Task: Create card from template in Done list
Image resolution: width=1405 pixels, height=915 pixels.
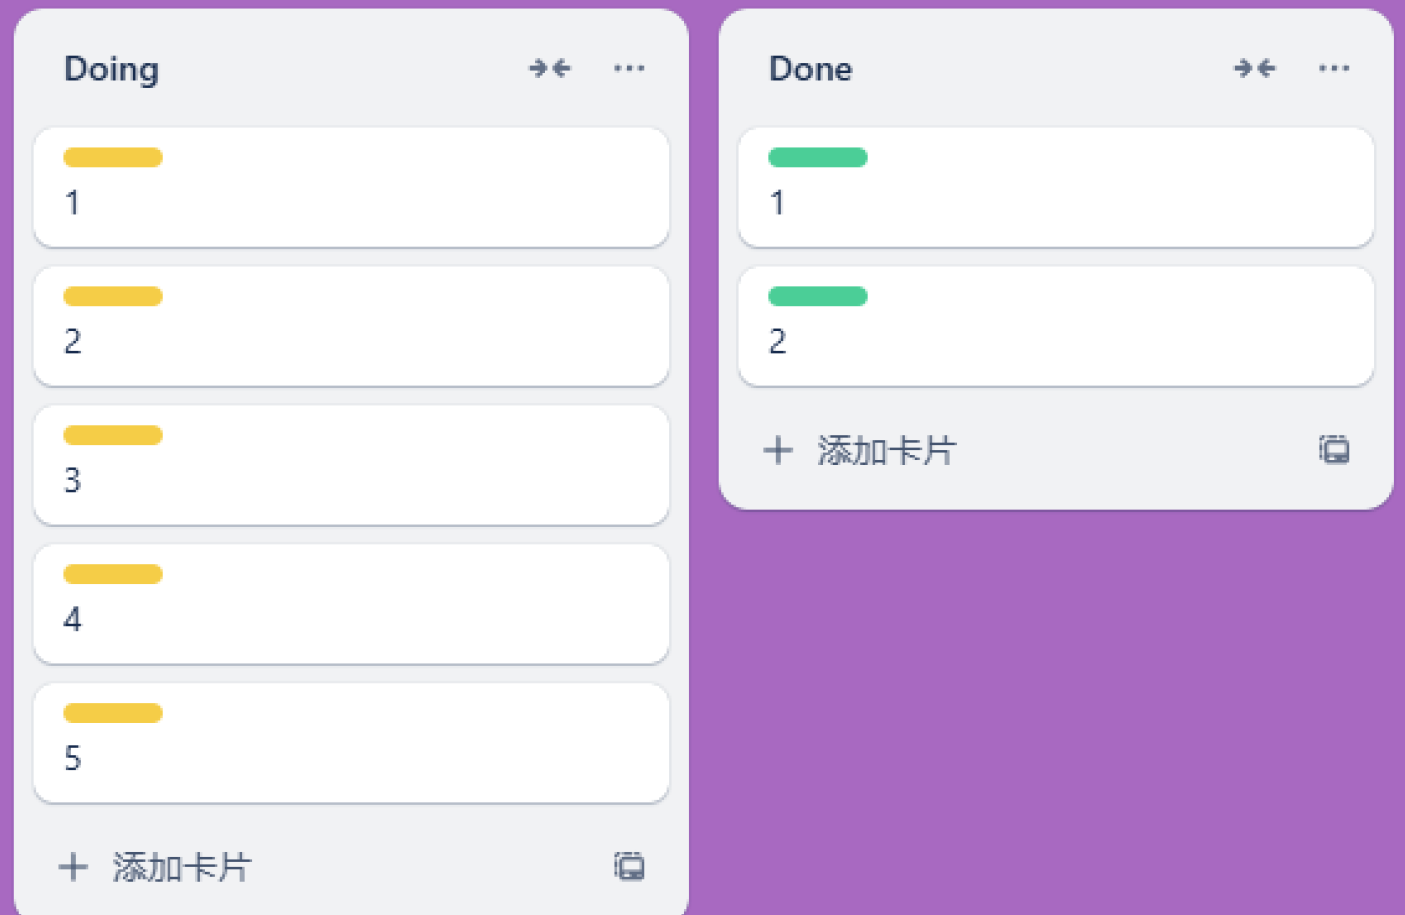Action: click(1334, 450)
